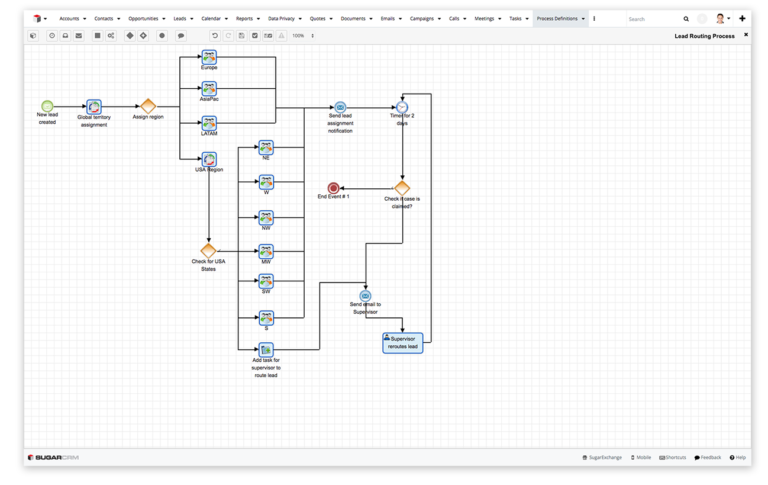This screenshot has height=485, width=768.
Task: Open the Process Definitions tab
Action: coord(556,18)
